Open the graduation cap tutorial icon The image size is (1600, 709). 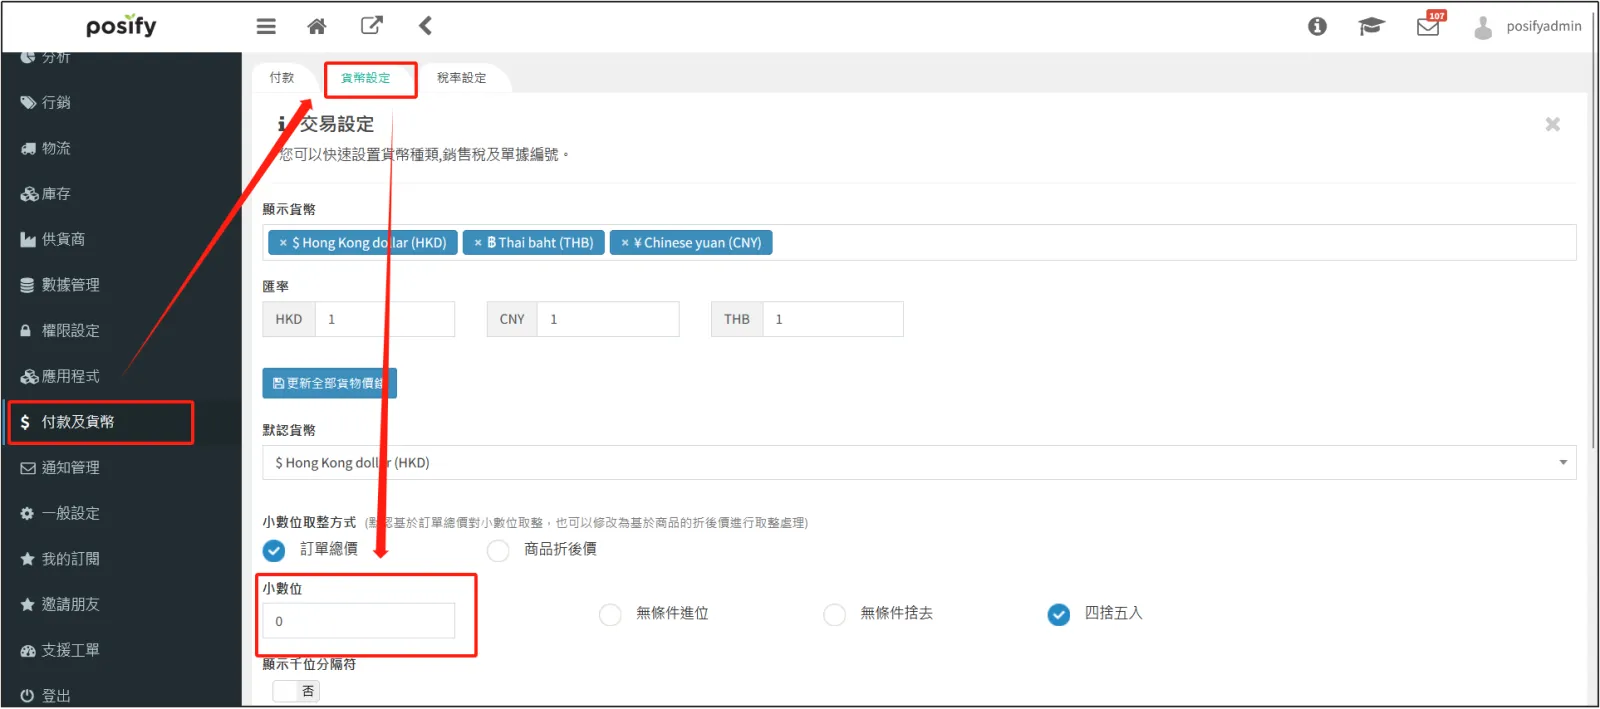[1371, 26]
